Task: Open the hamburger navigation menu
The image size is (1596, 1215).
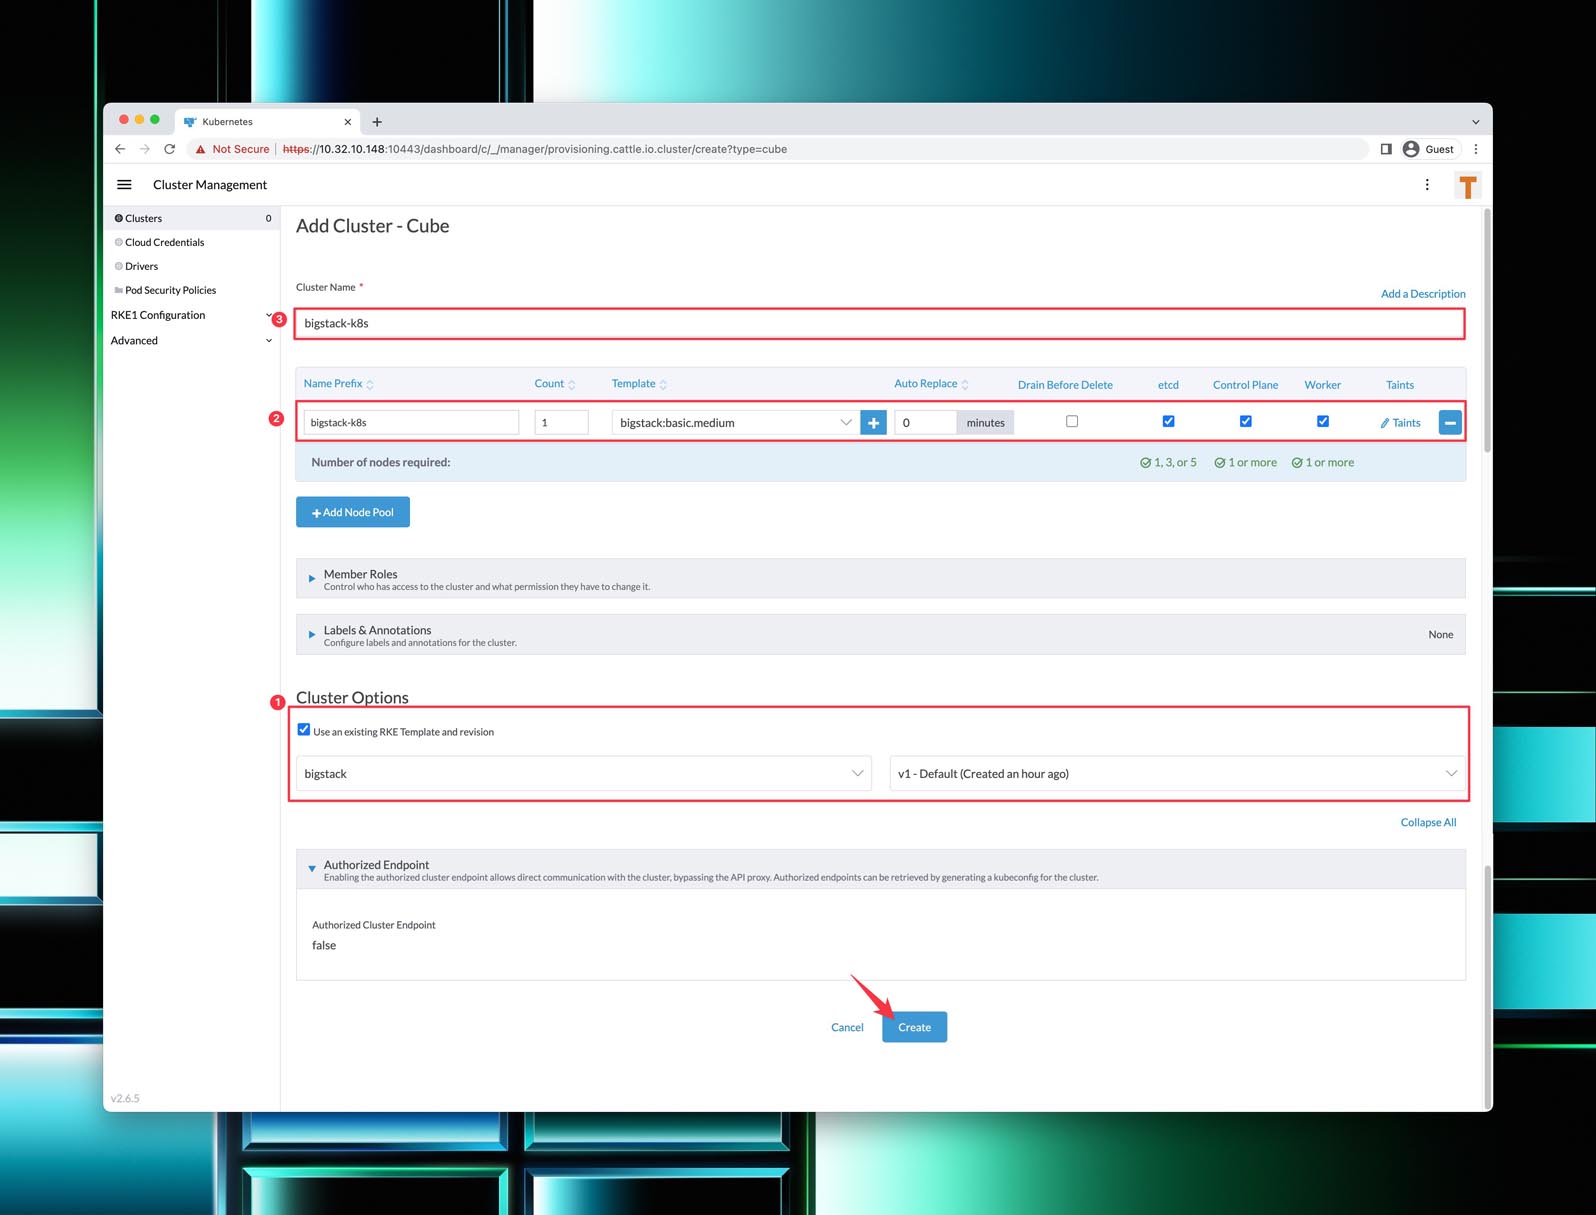Action: click(124, 185)
